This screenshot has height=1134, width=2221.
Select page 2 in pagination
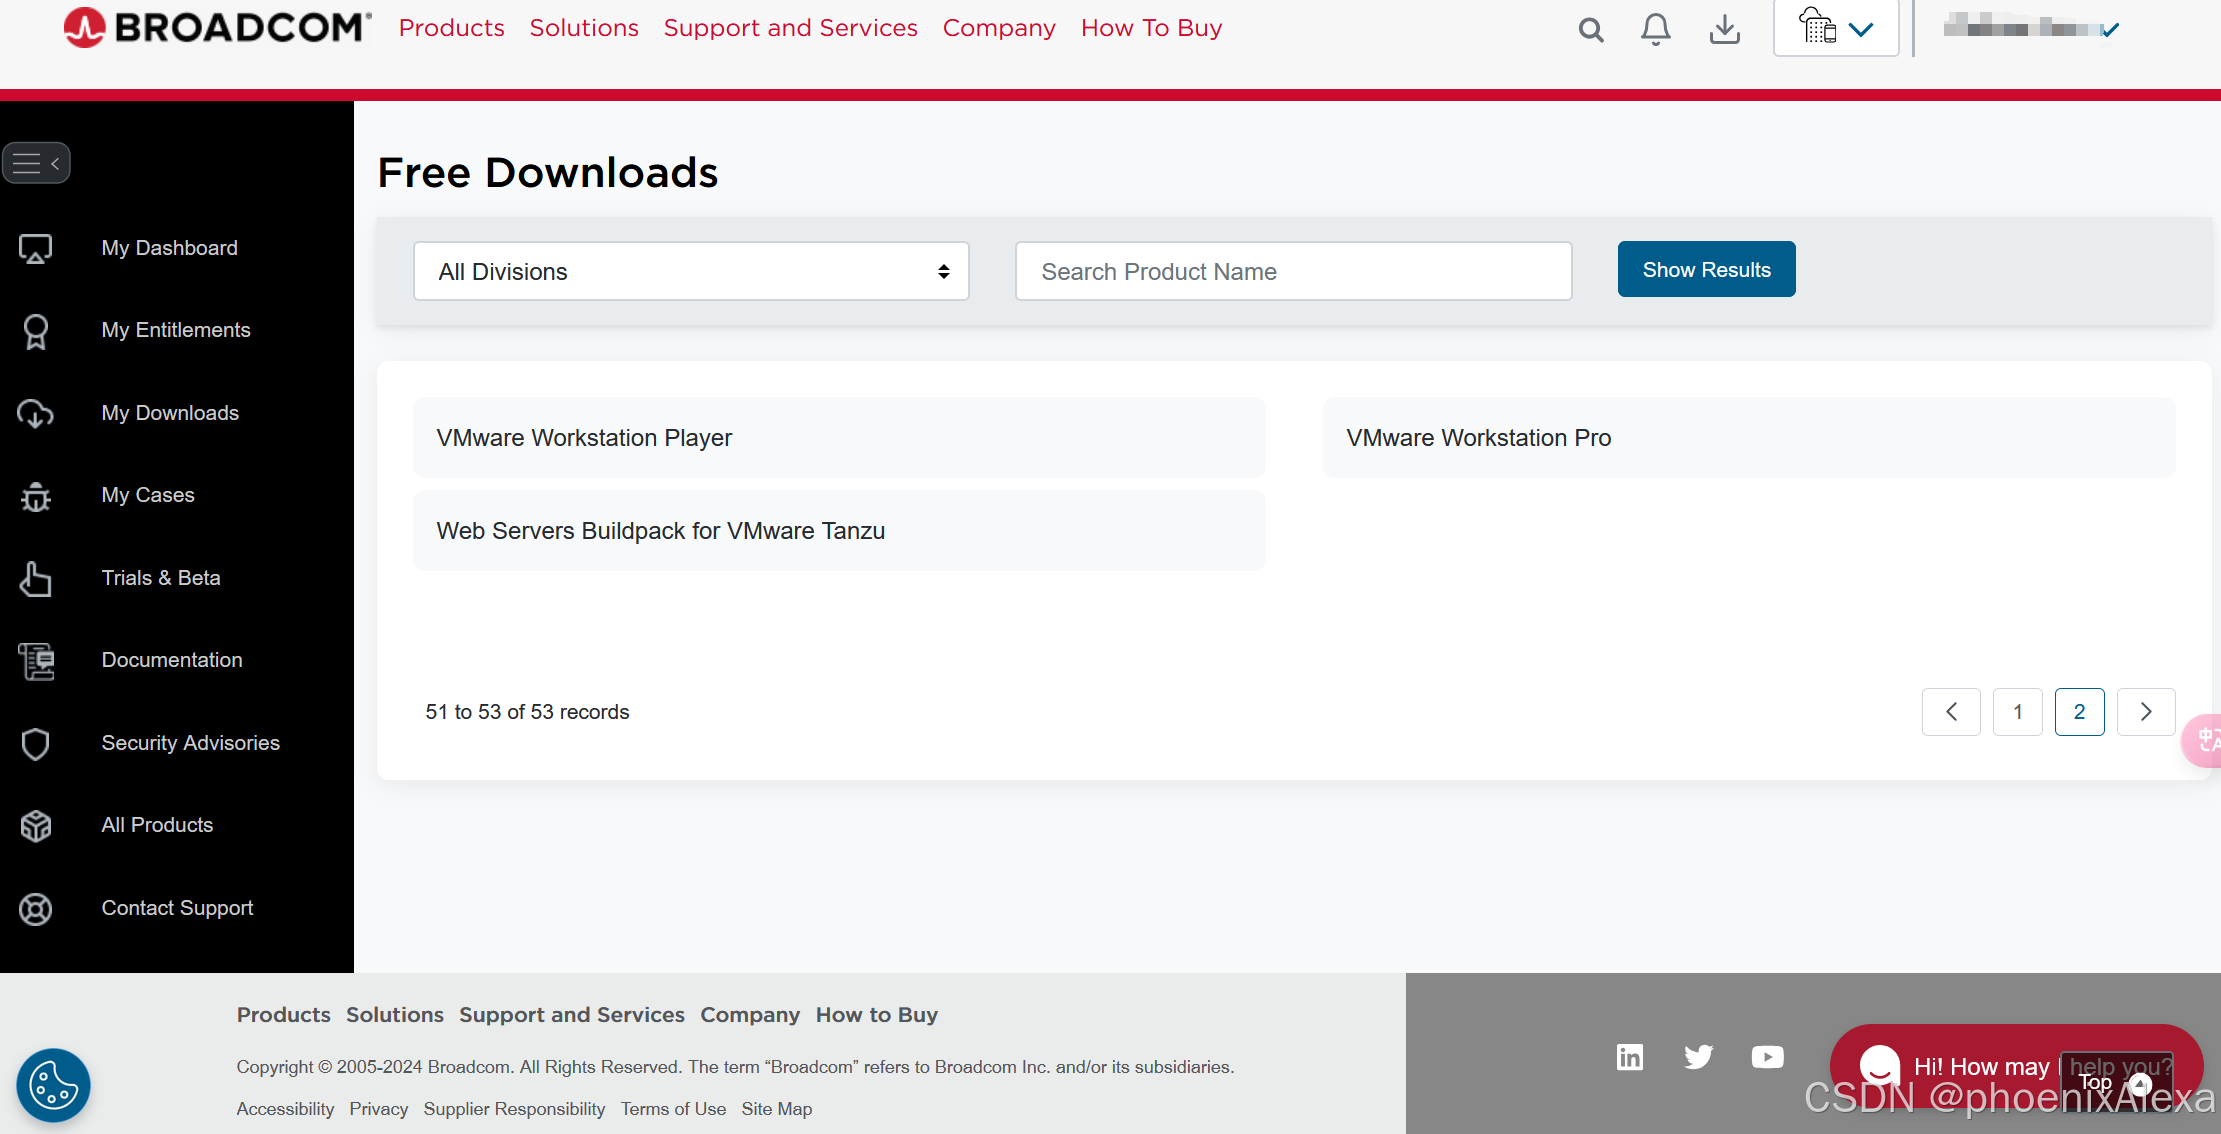[x=2080, y=712]
